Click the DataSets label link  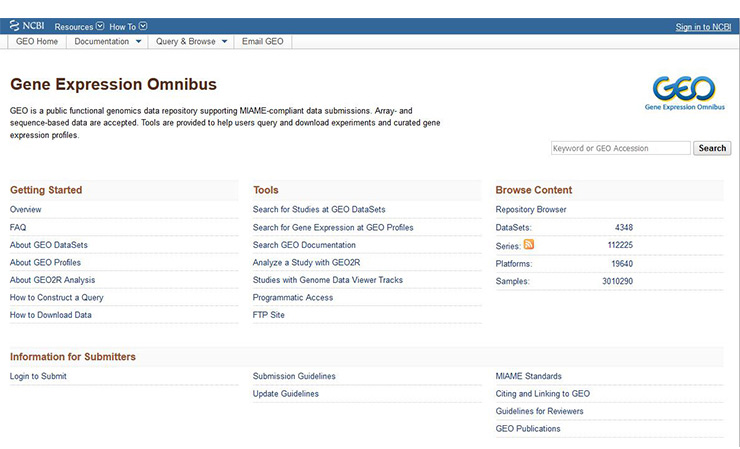pos(513,228)
